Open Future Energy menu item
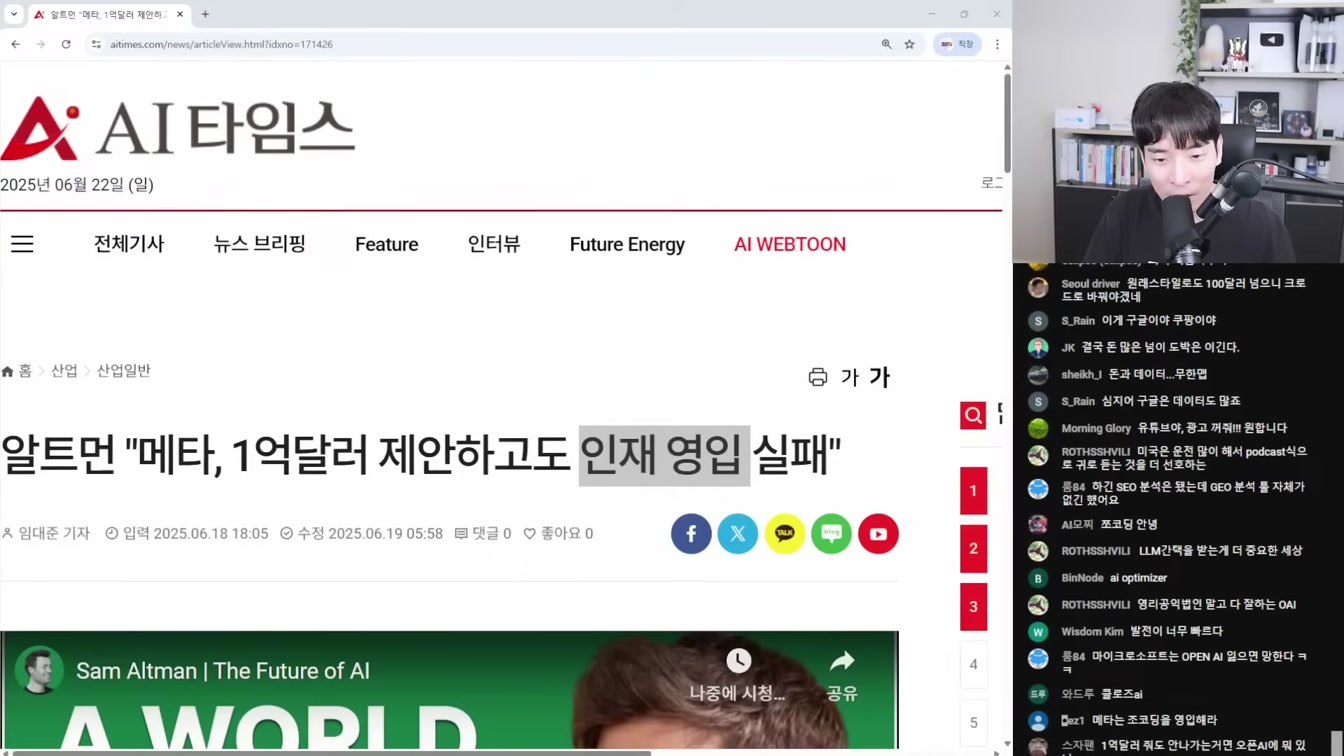The height and width of the screenshot is (756, 1344). click(x=627, y=244)
